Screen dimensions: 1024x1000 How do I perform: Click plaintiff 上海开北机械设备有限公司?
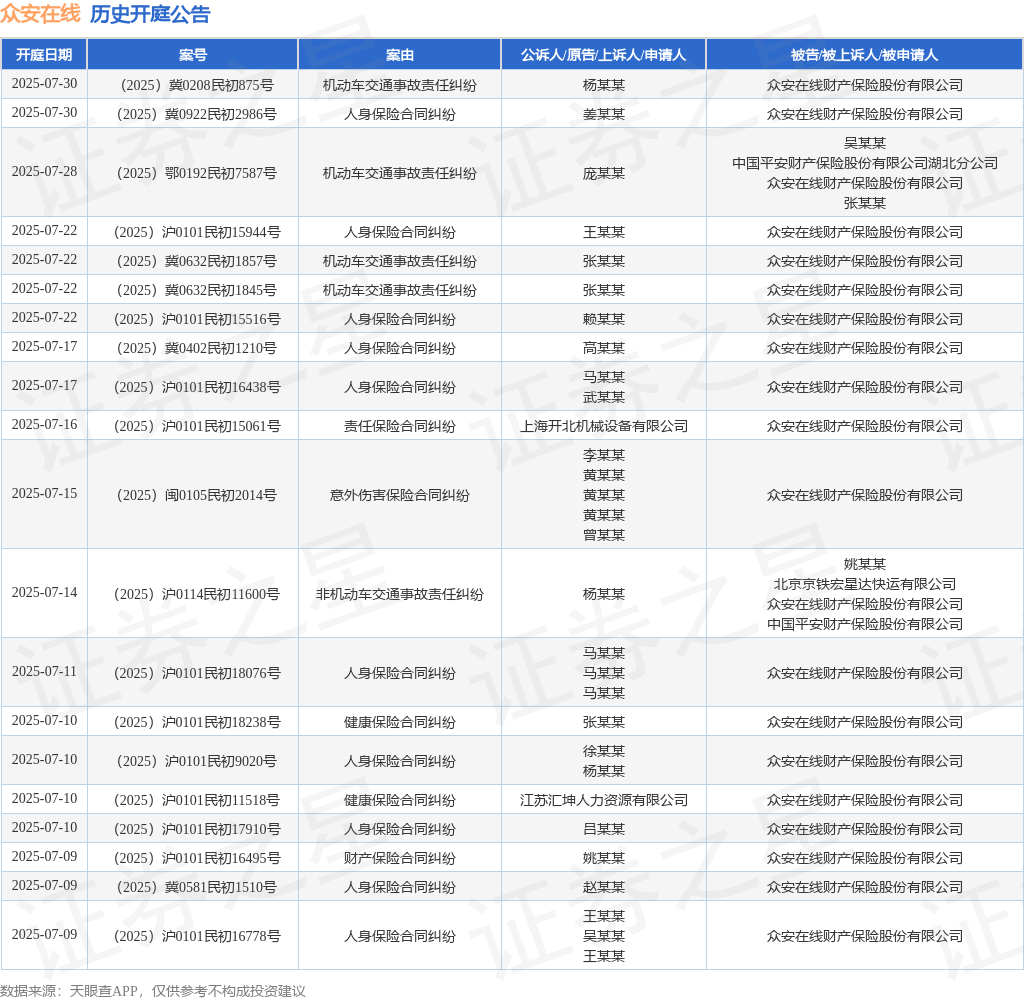click(x=603, y=427)
